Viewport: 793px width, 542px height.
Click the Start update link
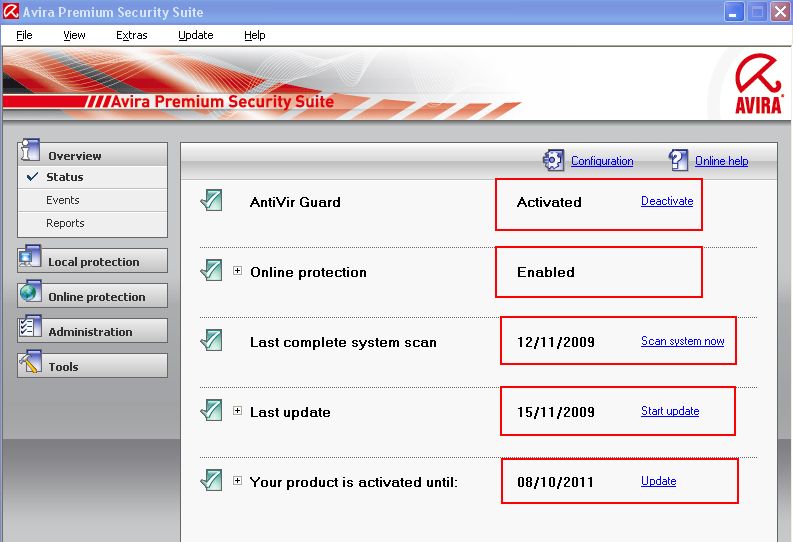coord(670,411)
